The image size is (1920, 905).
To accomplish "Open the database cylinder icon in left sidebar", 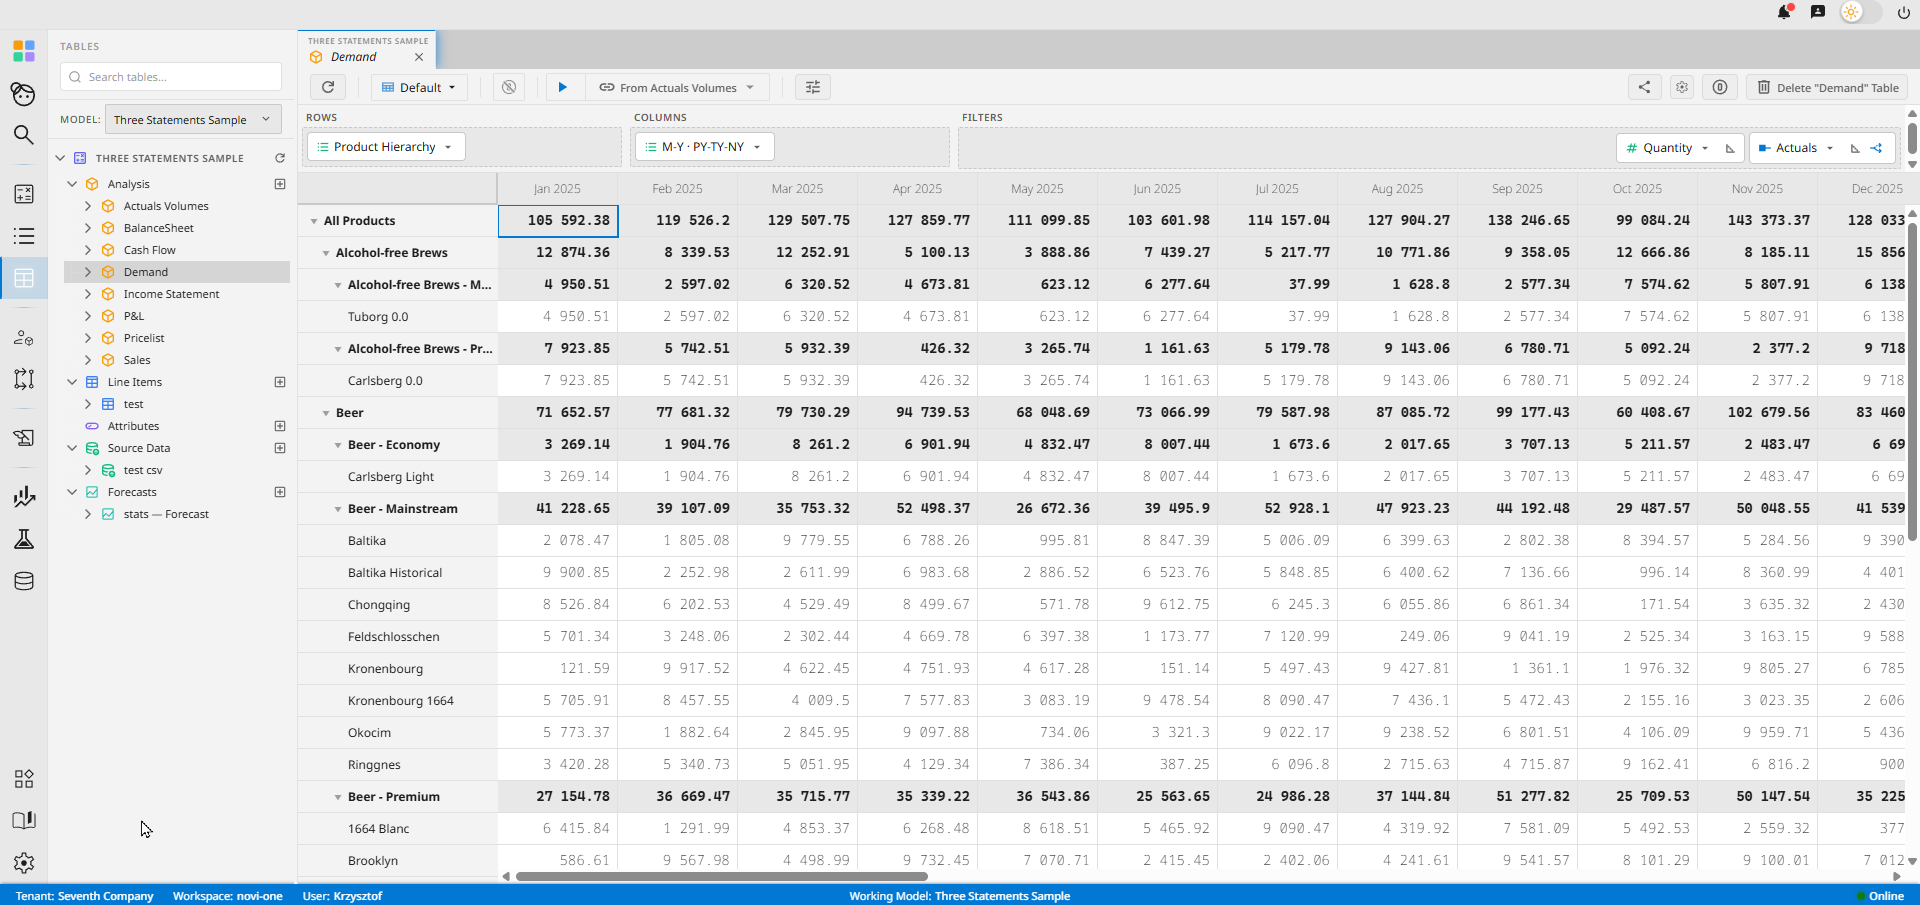I will (x=24, y=581).
